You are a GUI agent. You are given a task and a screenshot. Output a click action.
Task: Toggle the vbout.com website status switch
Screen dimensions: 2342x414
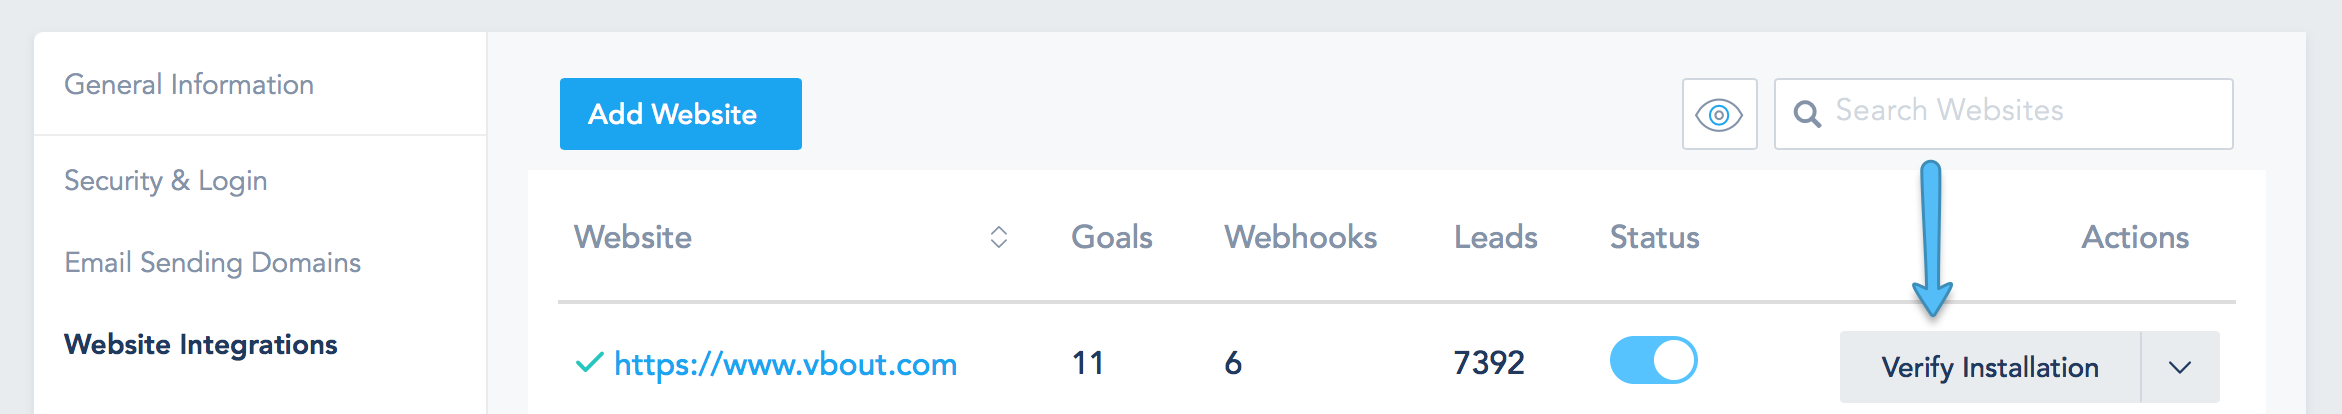(1653, 361)
